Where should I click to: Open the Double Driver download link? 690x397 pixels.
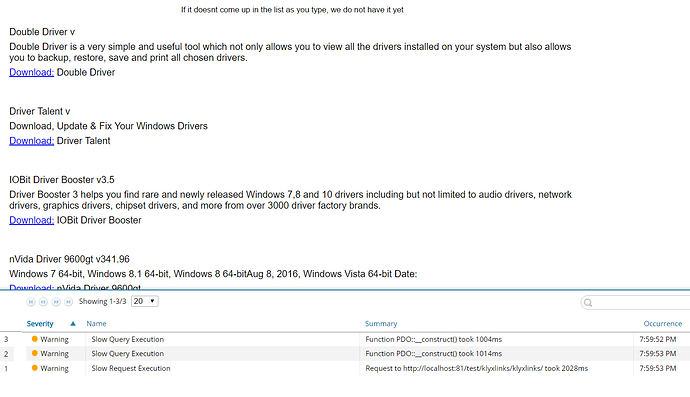tap(32, 72)
